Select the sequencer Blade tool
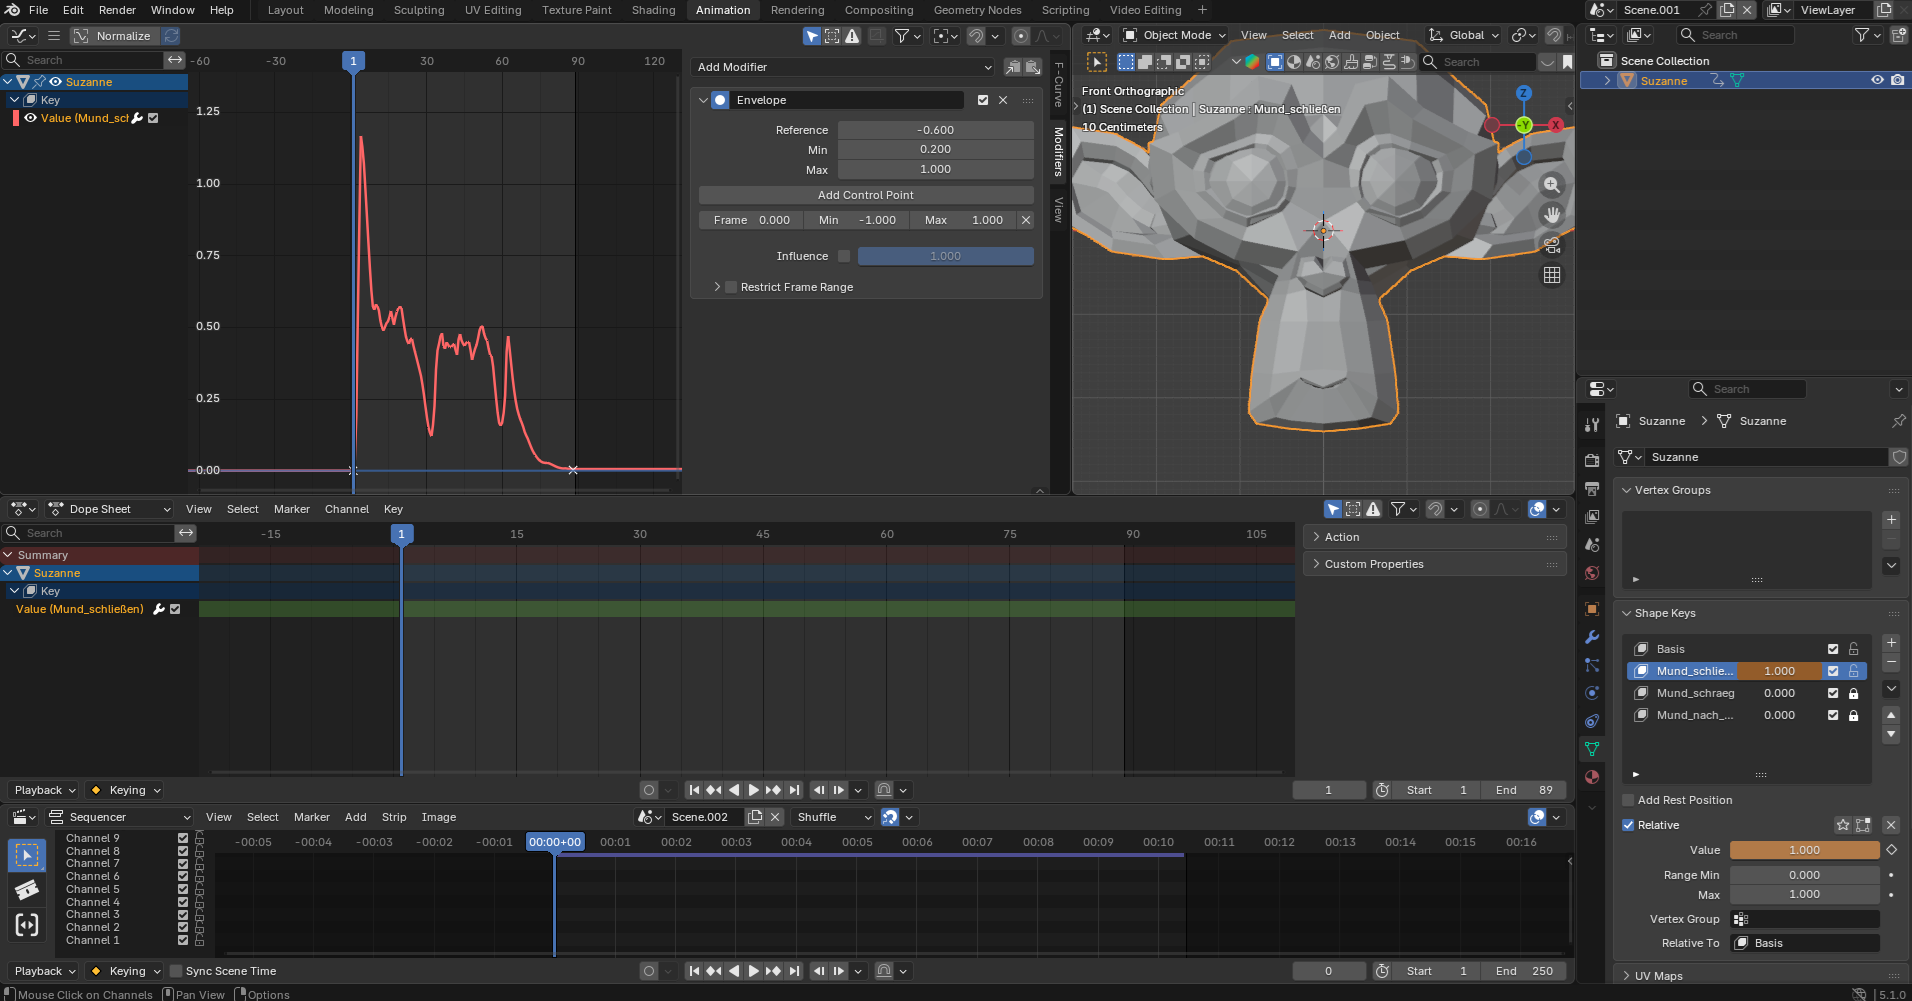The width and height of the screenshot is (1912, 1001). coord(27,890)
